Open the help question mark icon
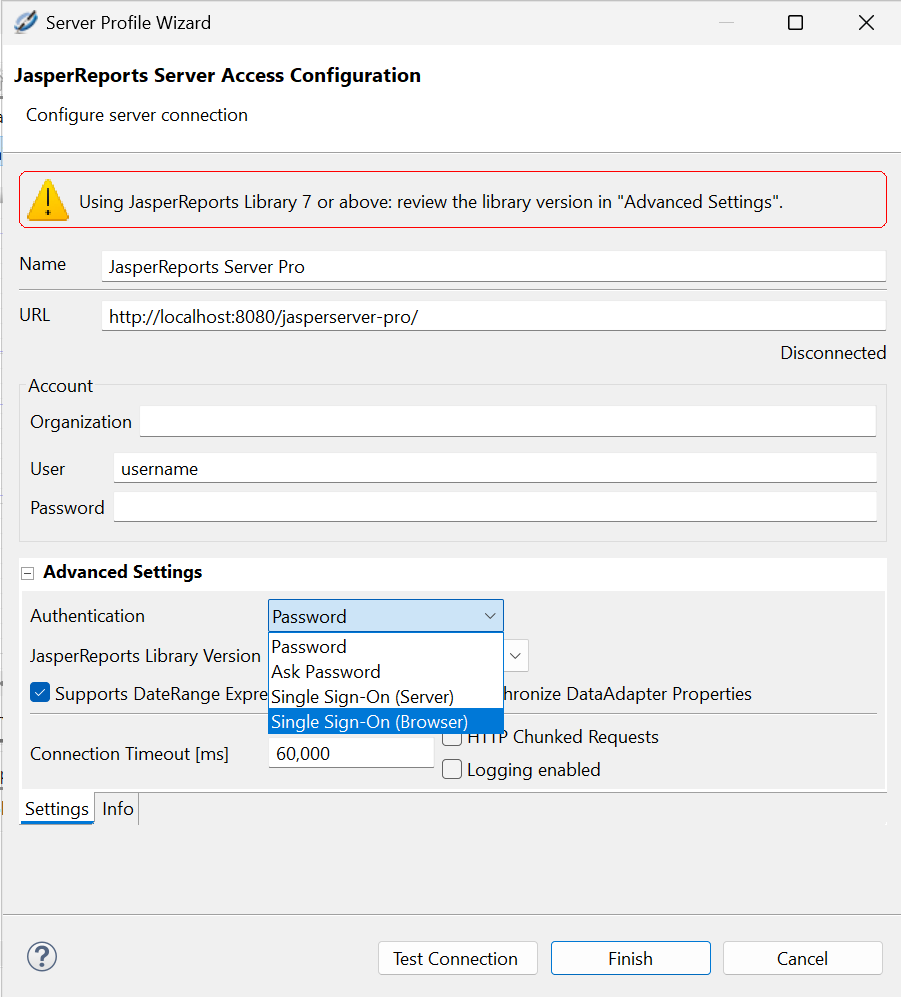Image resolution: width=901 pixels, height=997 pixels. pos(42,956)
